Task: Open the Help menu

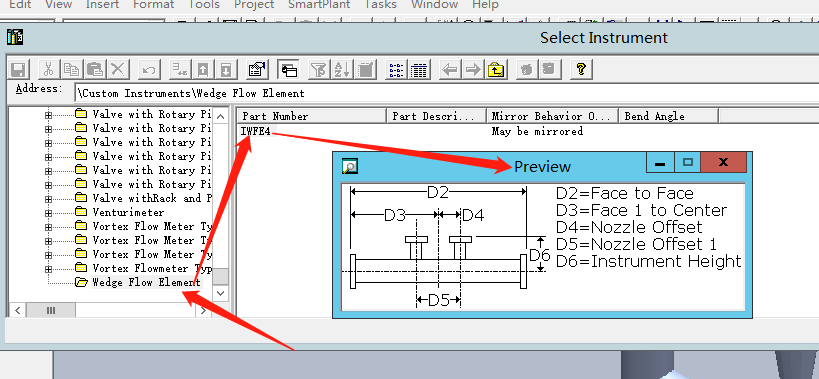Action: point(485,5)
